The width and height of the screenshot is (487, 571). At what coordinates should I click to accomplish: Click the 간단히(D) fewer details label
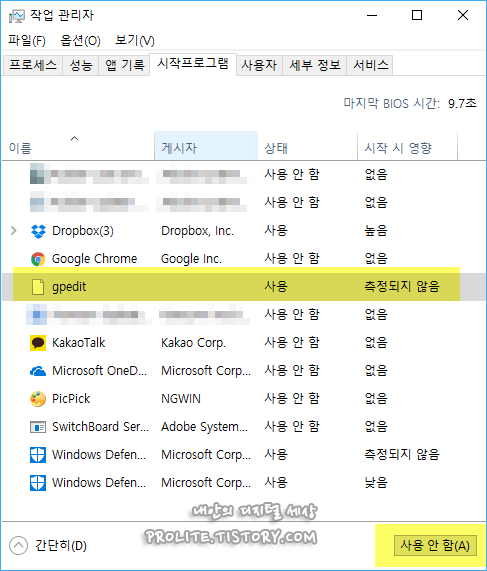pos(61,546)
